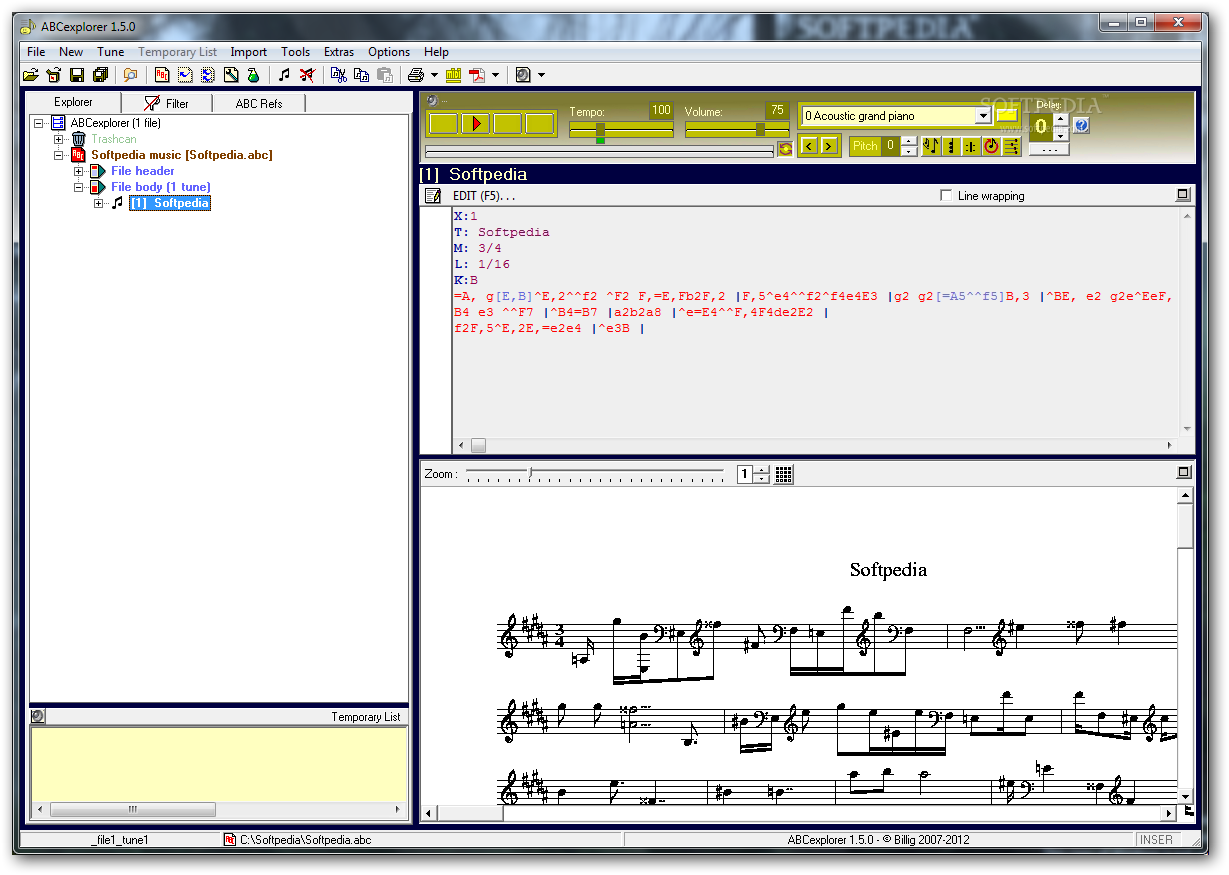This screenshot has height=875, width=1229.
Task: Open the Import menu
Action: coord(248,52)
